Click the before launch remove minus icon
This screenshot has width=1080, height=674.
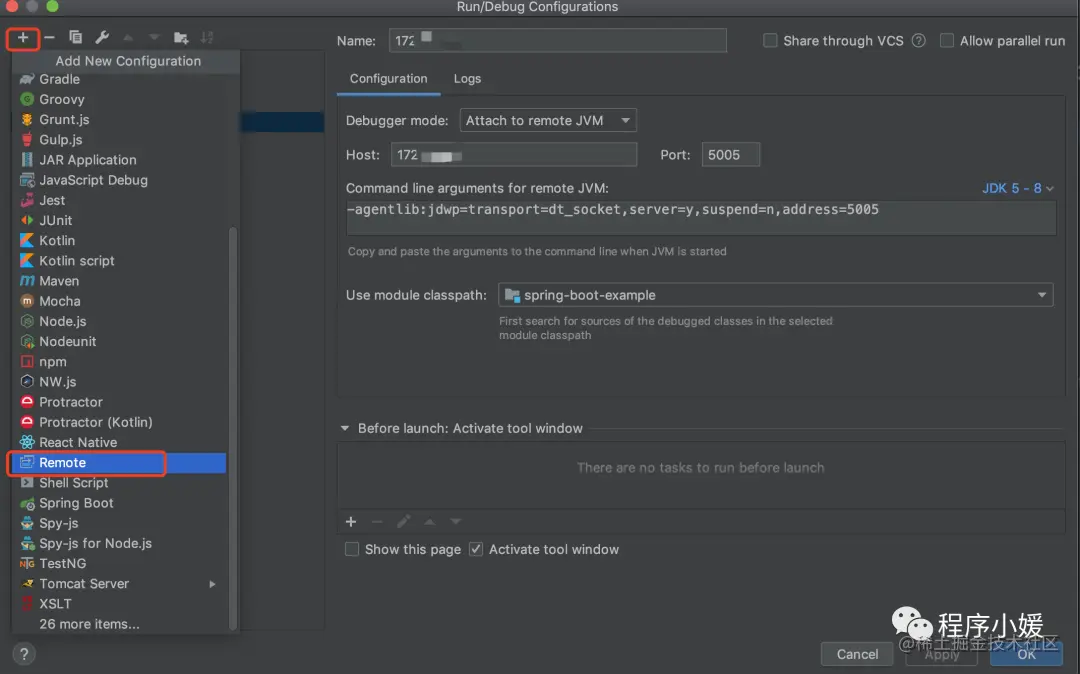(x=377, y=522)
